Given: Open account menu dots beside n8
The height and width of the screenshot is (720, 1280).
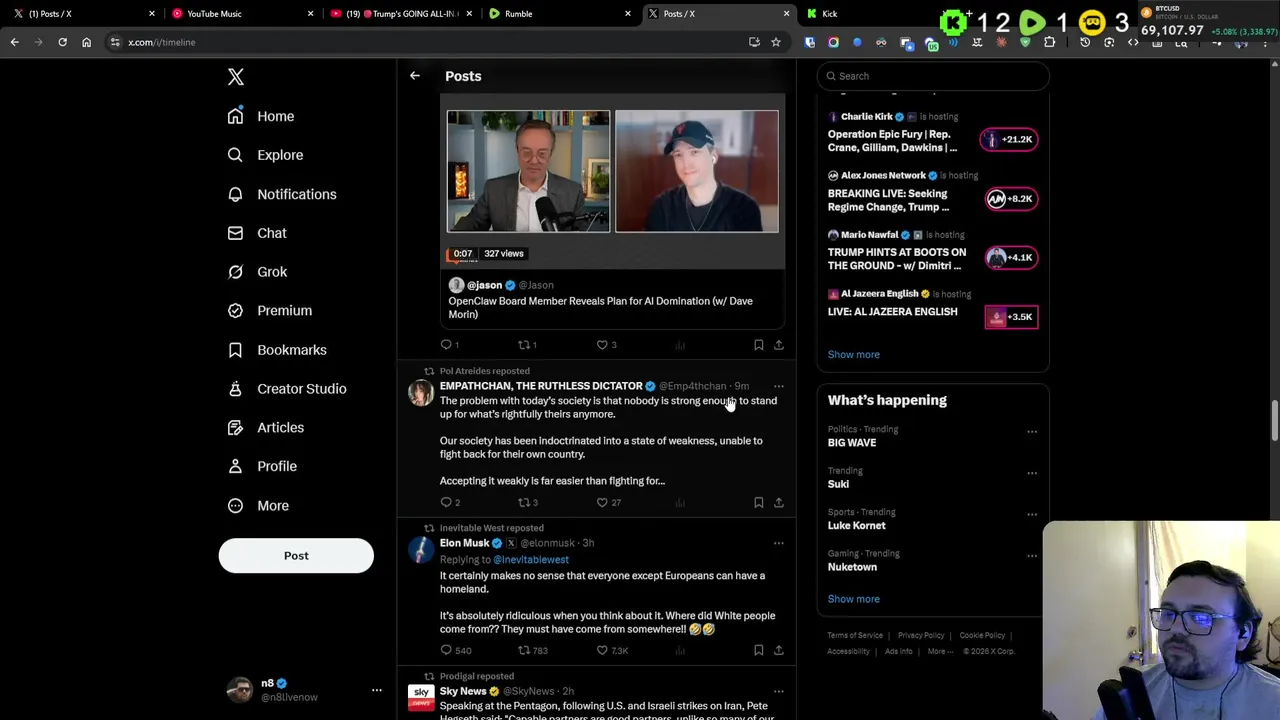Looking at the screenshot, I should click(x=377, y=690).
